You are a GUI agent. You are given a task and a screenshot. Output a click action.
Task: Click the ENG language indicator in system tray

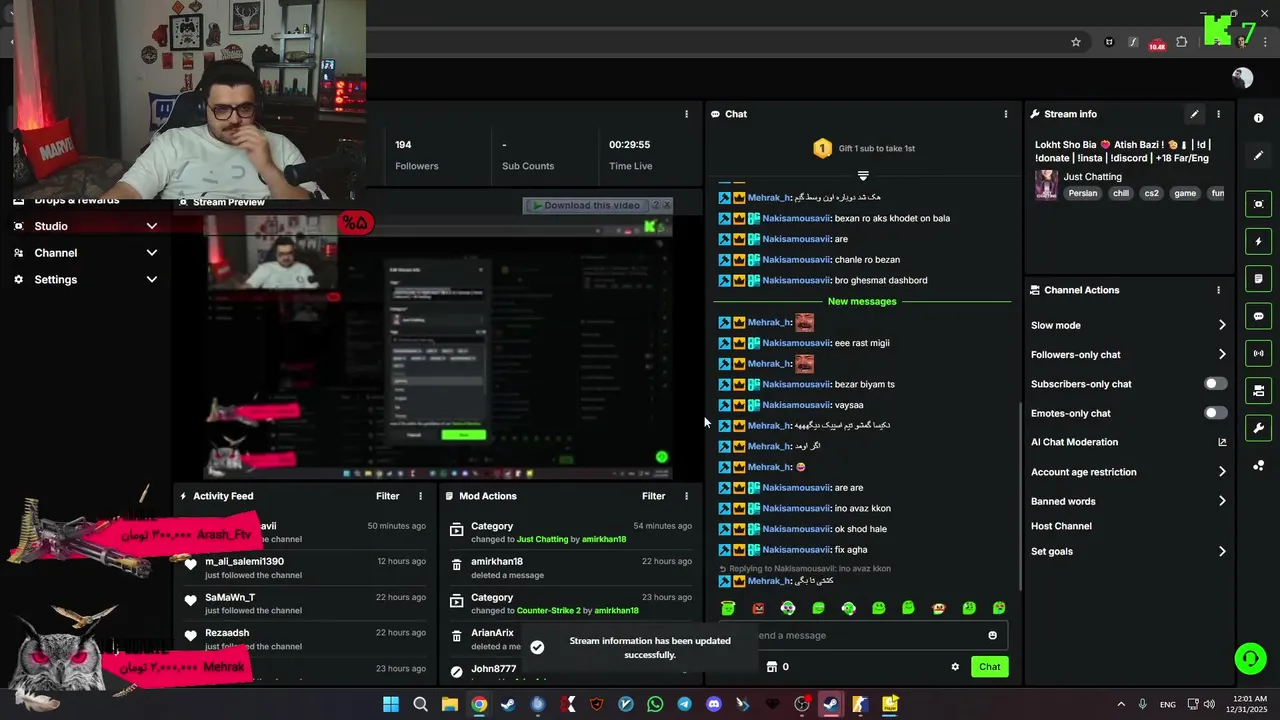click(x=1167, y=705)
